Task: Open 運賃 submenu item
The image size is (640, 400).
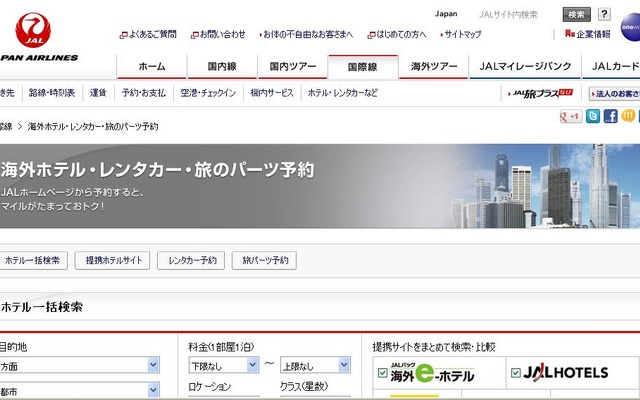Action: 98,93
